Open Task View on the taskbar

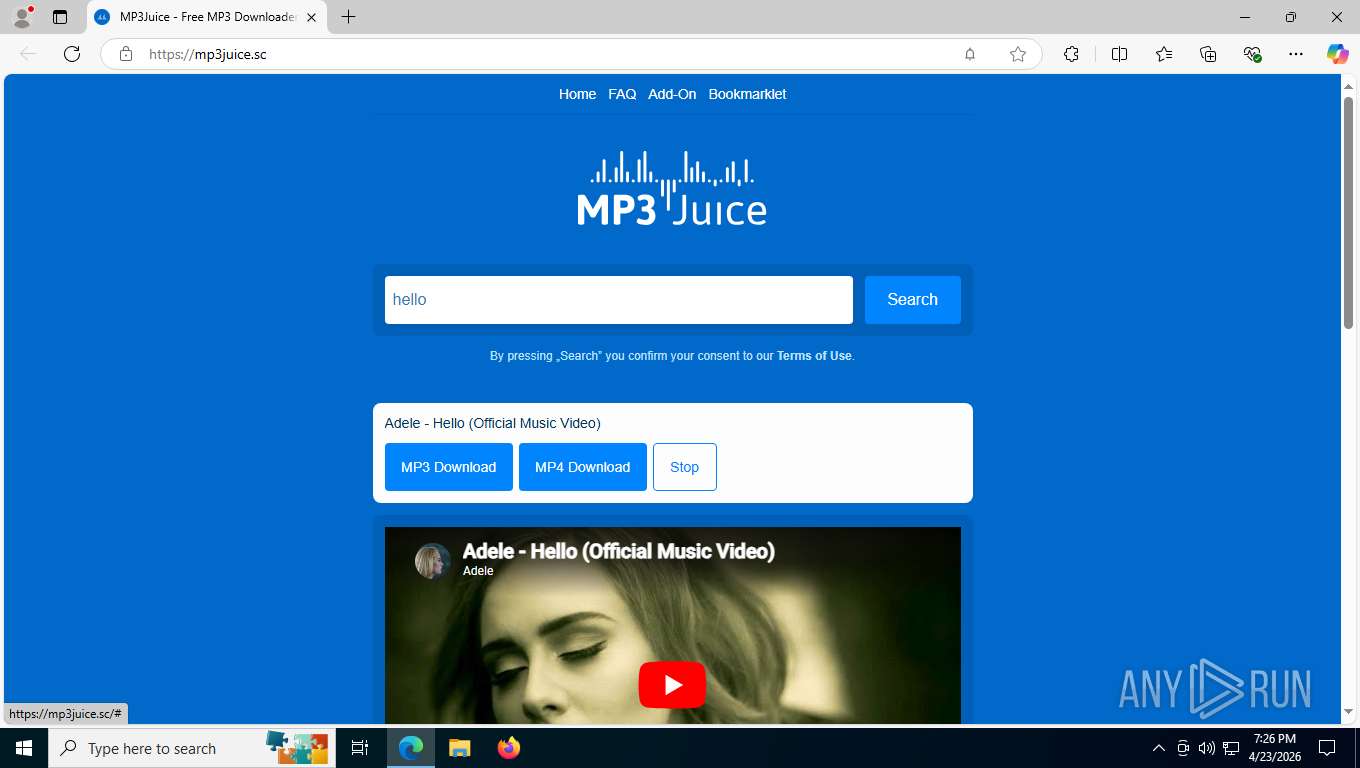pos(360,748)
